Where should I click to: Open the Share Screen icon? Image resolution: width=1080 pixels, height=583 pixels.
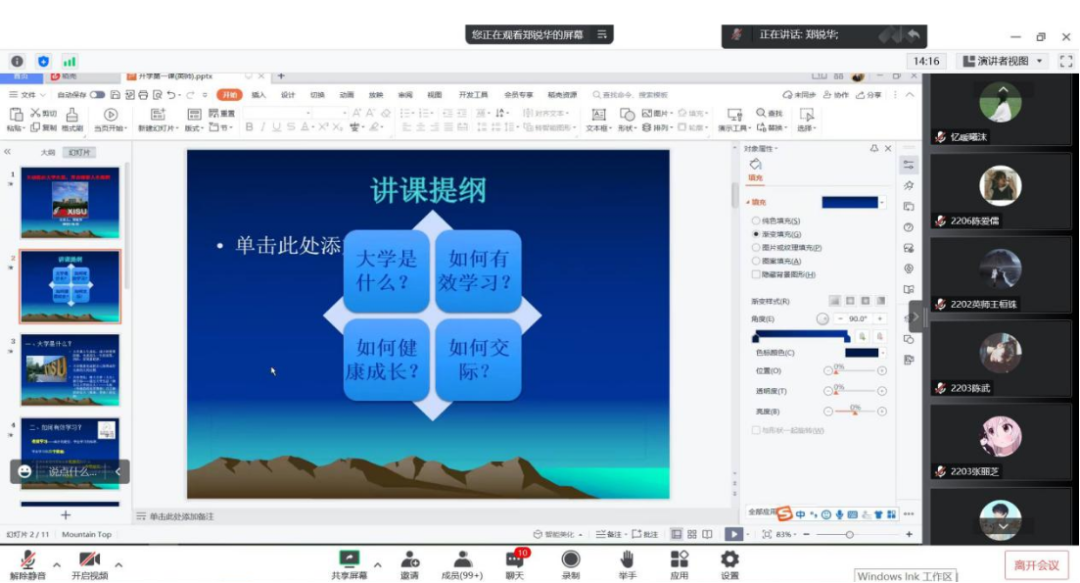(x=349, y=559)
